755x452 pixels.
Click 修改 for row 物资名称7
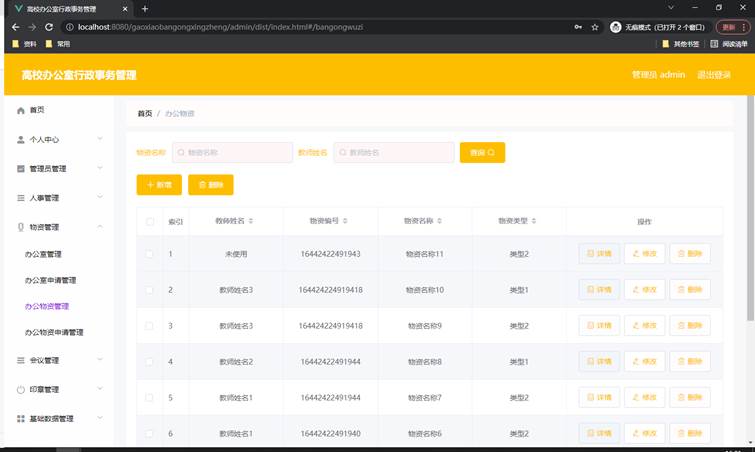tap(645, 398)
